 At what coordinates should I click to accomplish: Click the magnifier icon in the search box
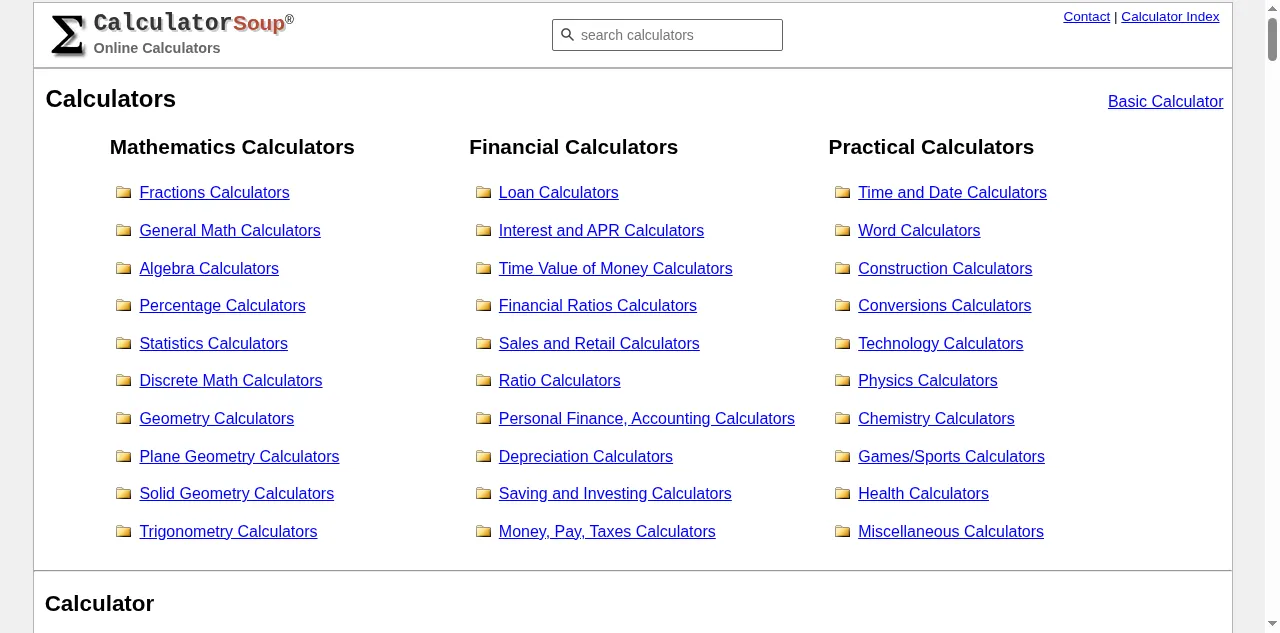pyautogui.click(x=568, y=35)
